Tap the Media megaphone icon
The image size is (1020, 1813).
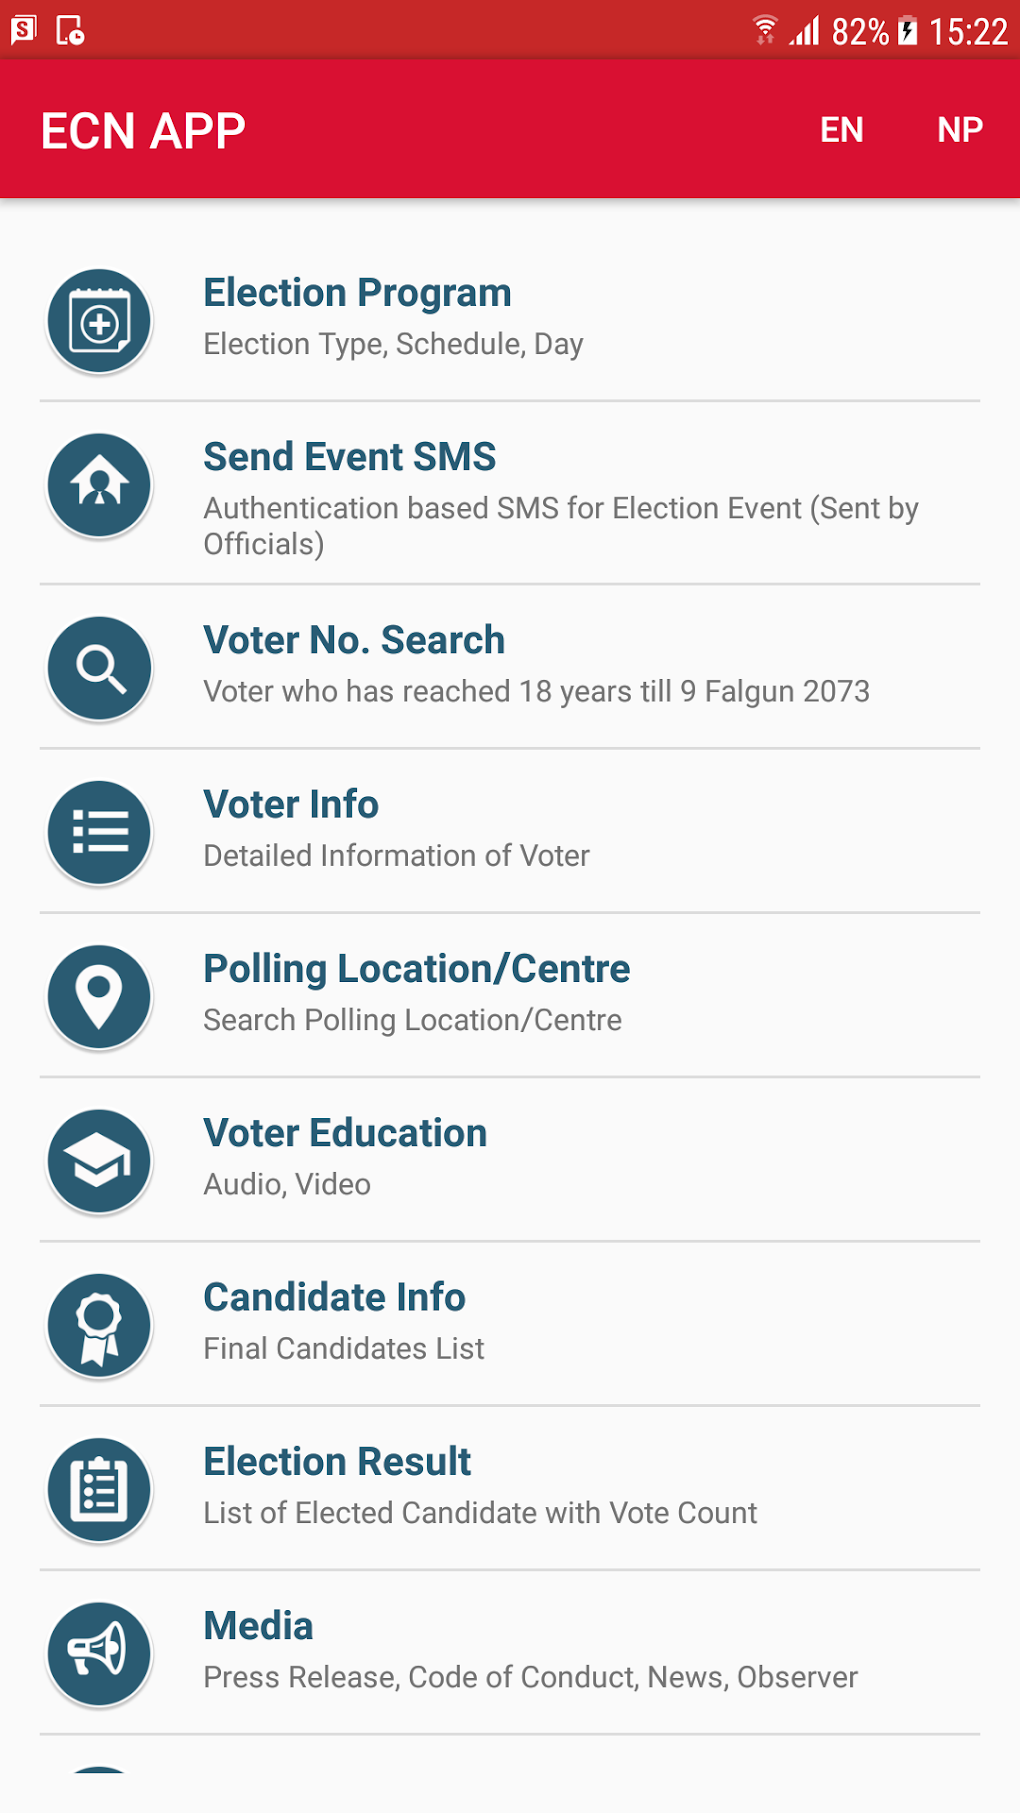tap(99, 1653)
